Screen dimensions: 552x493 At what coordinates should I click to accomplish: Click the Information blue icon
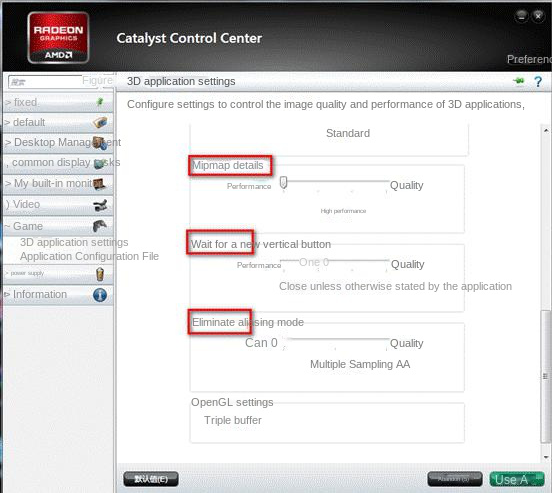(100, 295)
